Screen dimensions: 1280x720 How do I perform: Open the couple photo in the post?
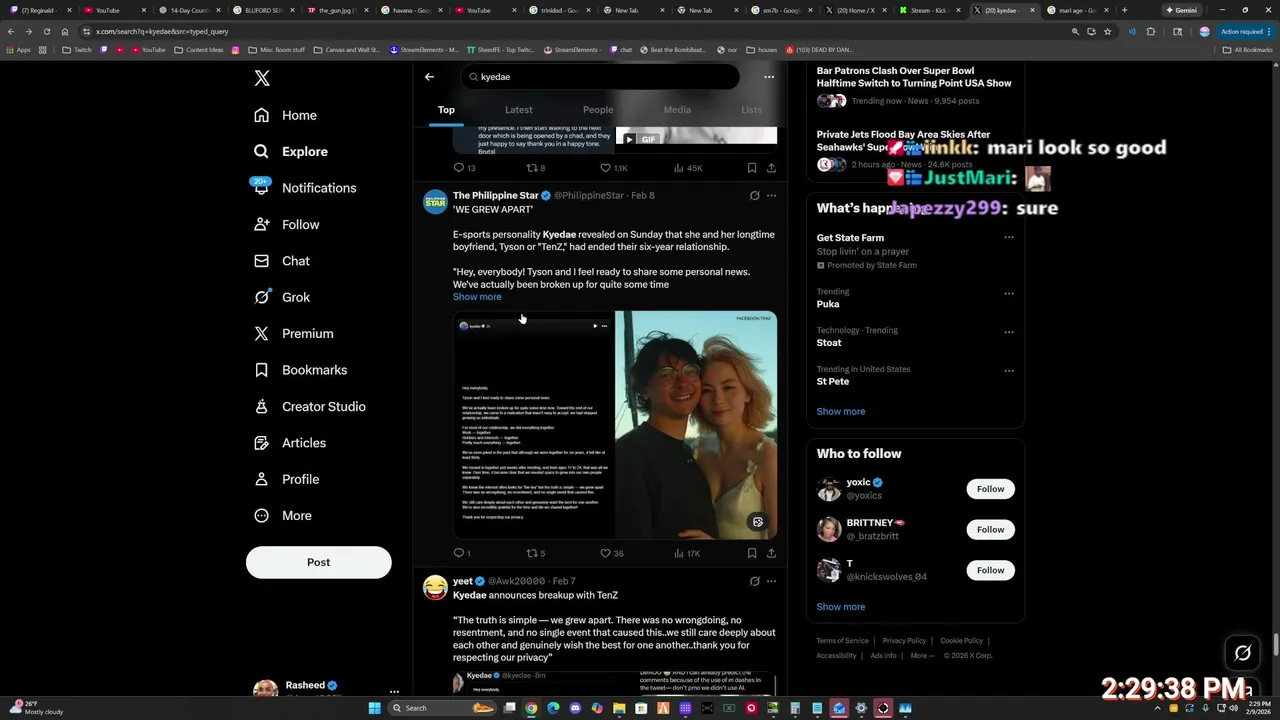point(696,425)
